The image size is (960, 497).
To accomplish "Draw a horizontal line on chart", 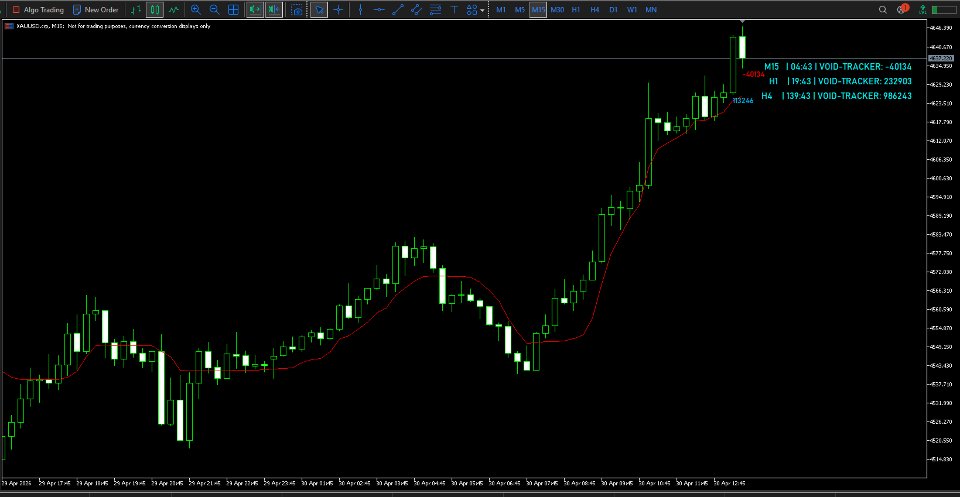I will point(379,10).
